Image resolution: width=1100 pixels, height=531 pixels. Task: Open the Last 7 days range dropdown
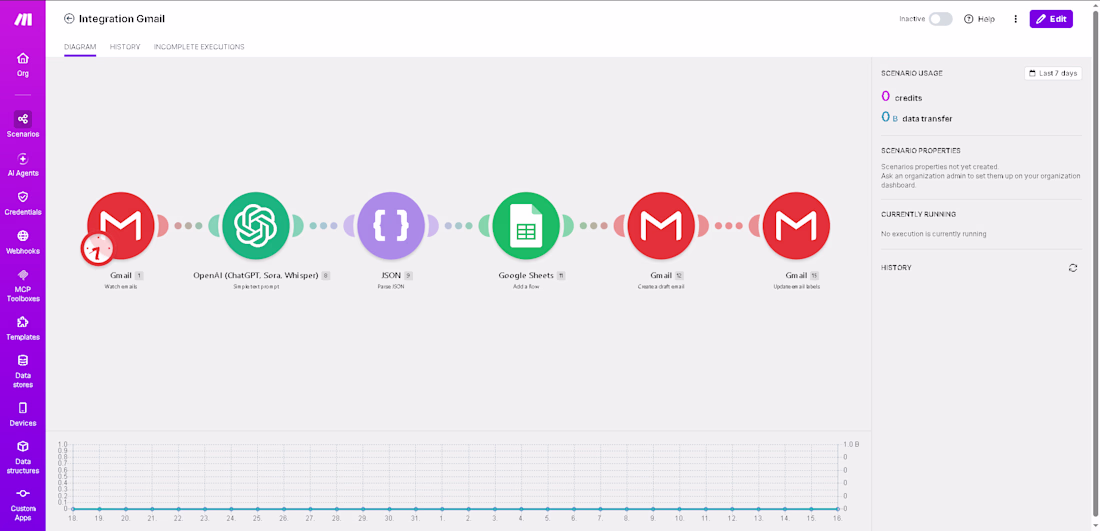1053,73
